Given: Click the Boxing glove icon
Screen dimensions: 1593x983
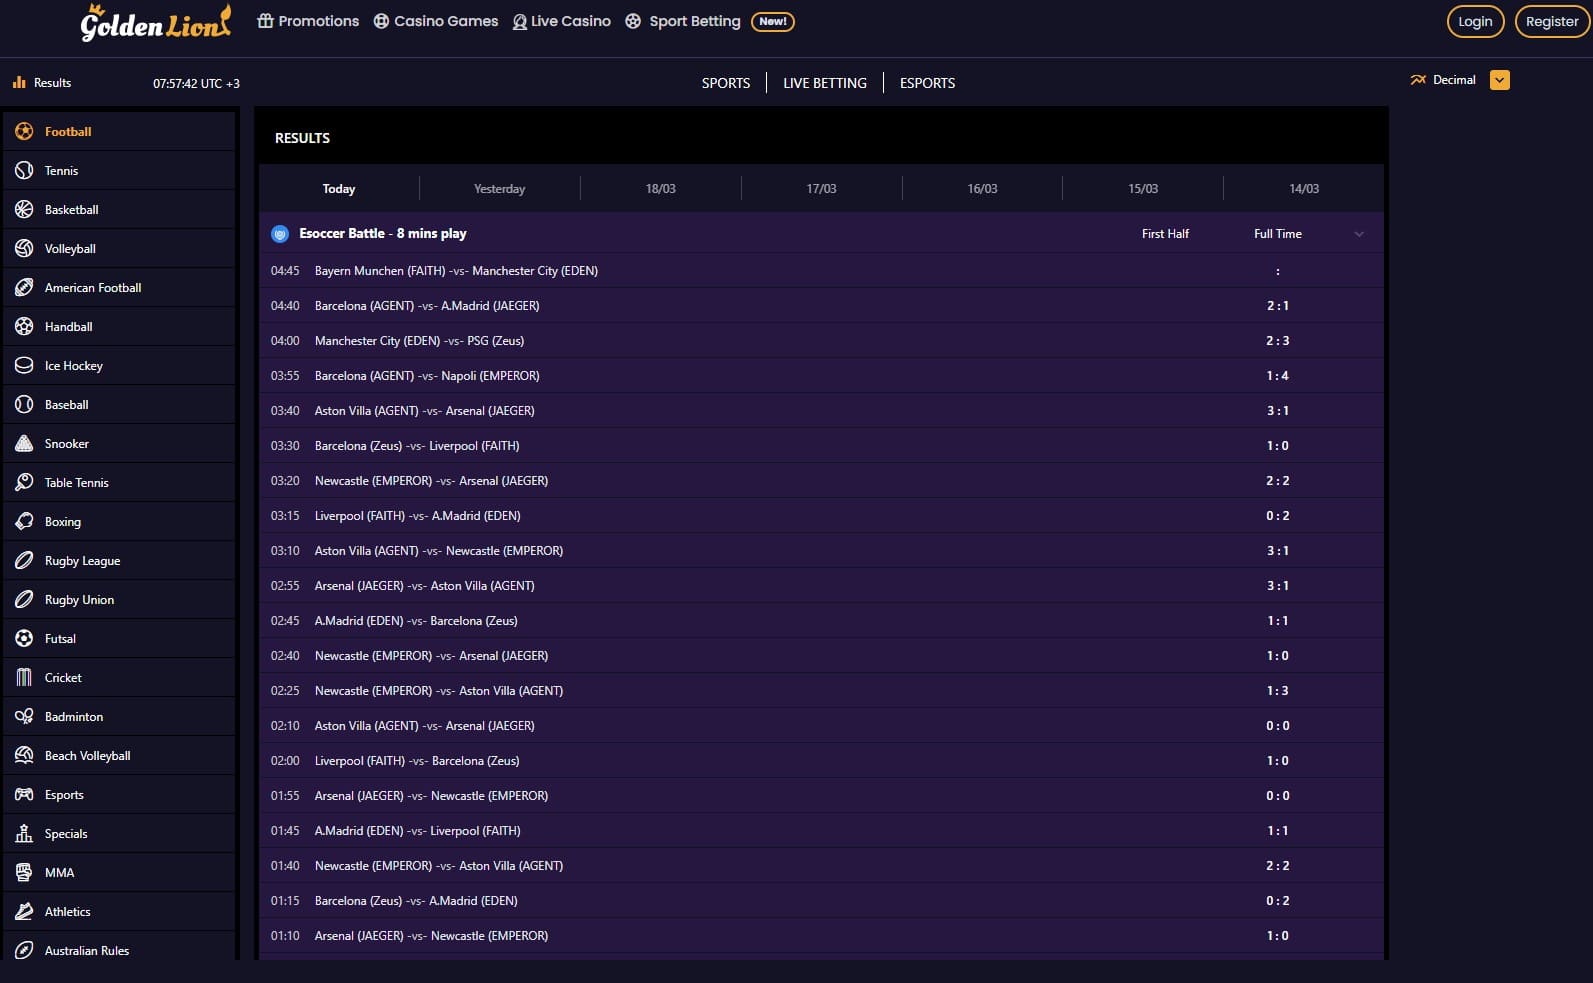Looking at the screenshot, I should click(24, 521).
